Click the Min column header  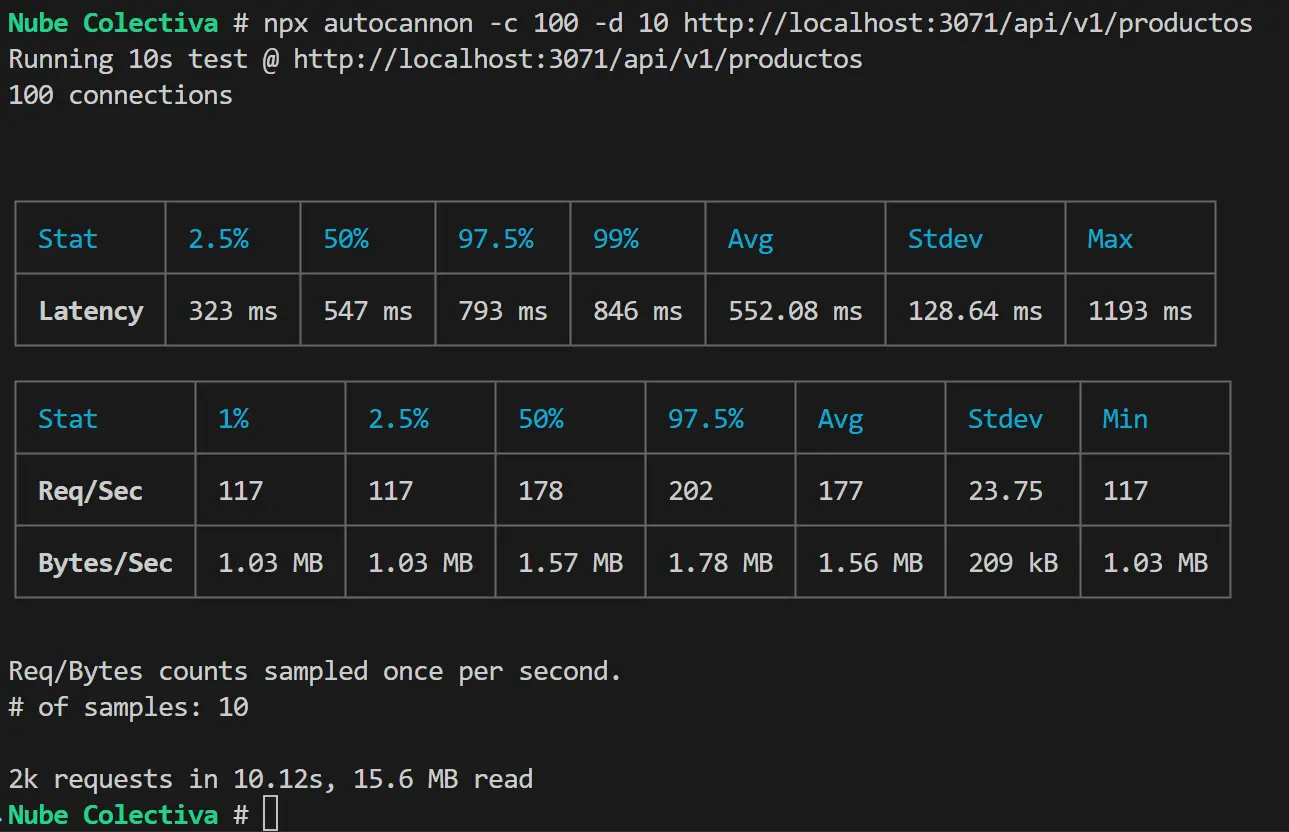coord(1125,419)
